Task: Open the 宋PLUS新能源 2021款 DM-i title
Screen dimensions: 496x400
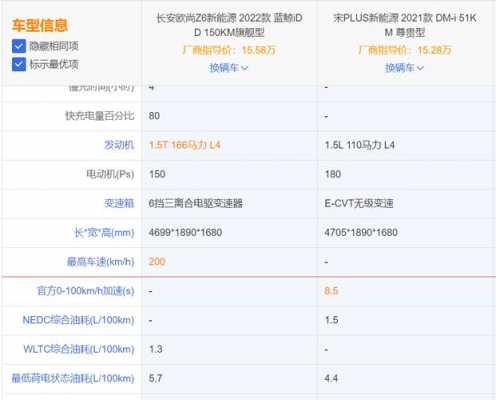Action: click(405, 25)
